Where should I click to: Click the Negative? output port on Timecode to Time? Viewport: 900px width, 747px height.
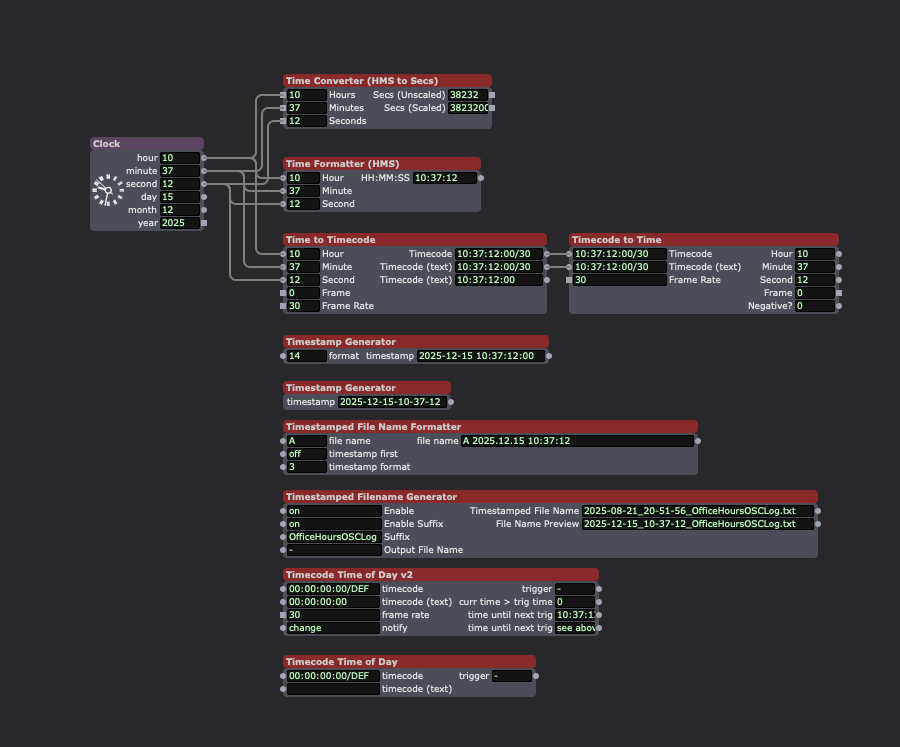click(839, 306)
